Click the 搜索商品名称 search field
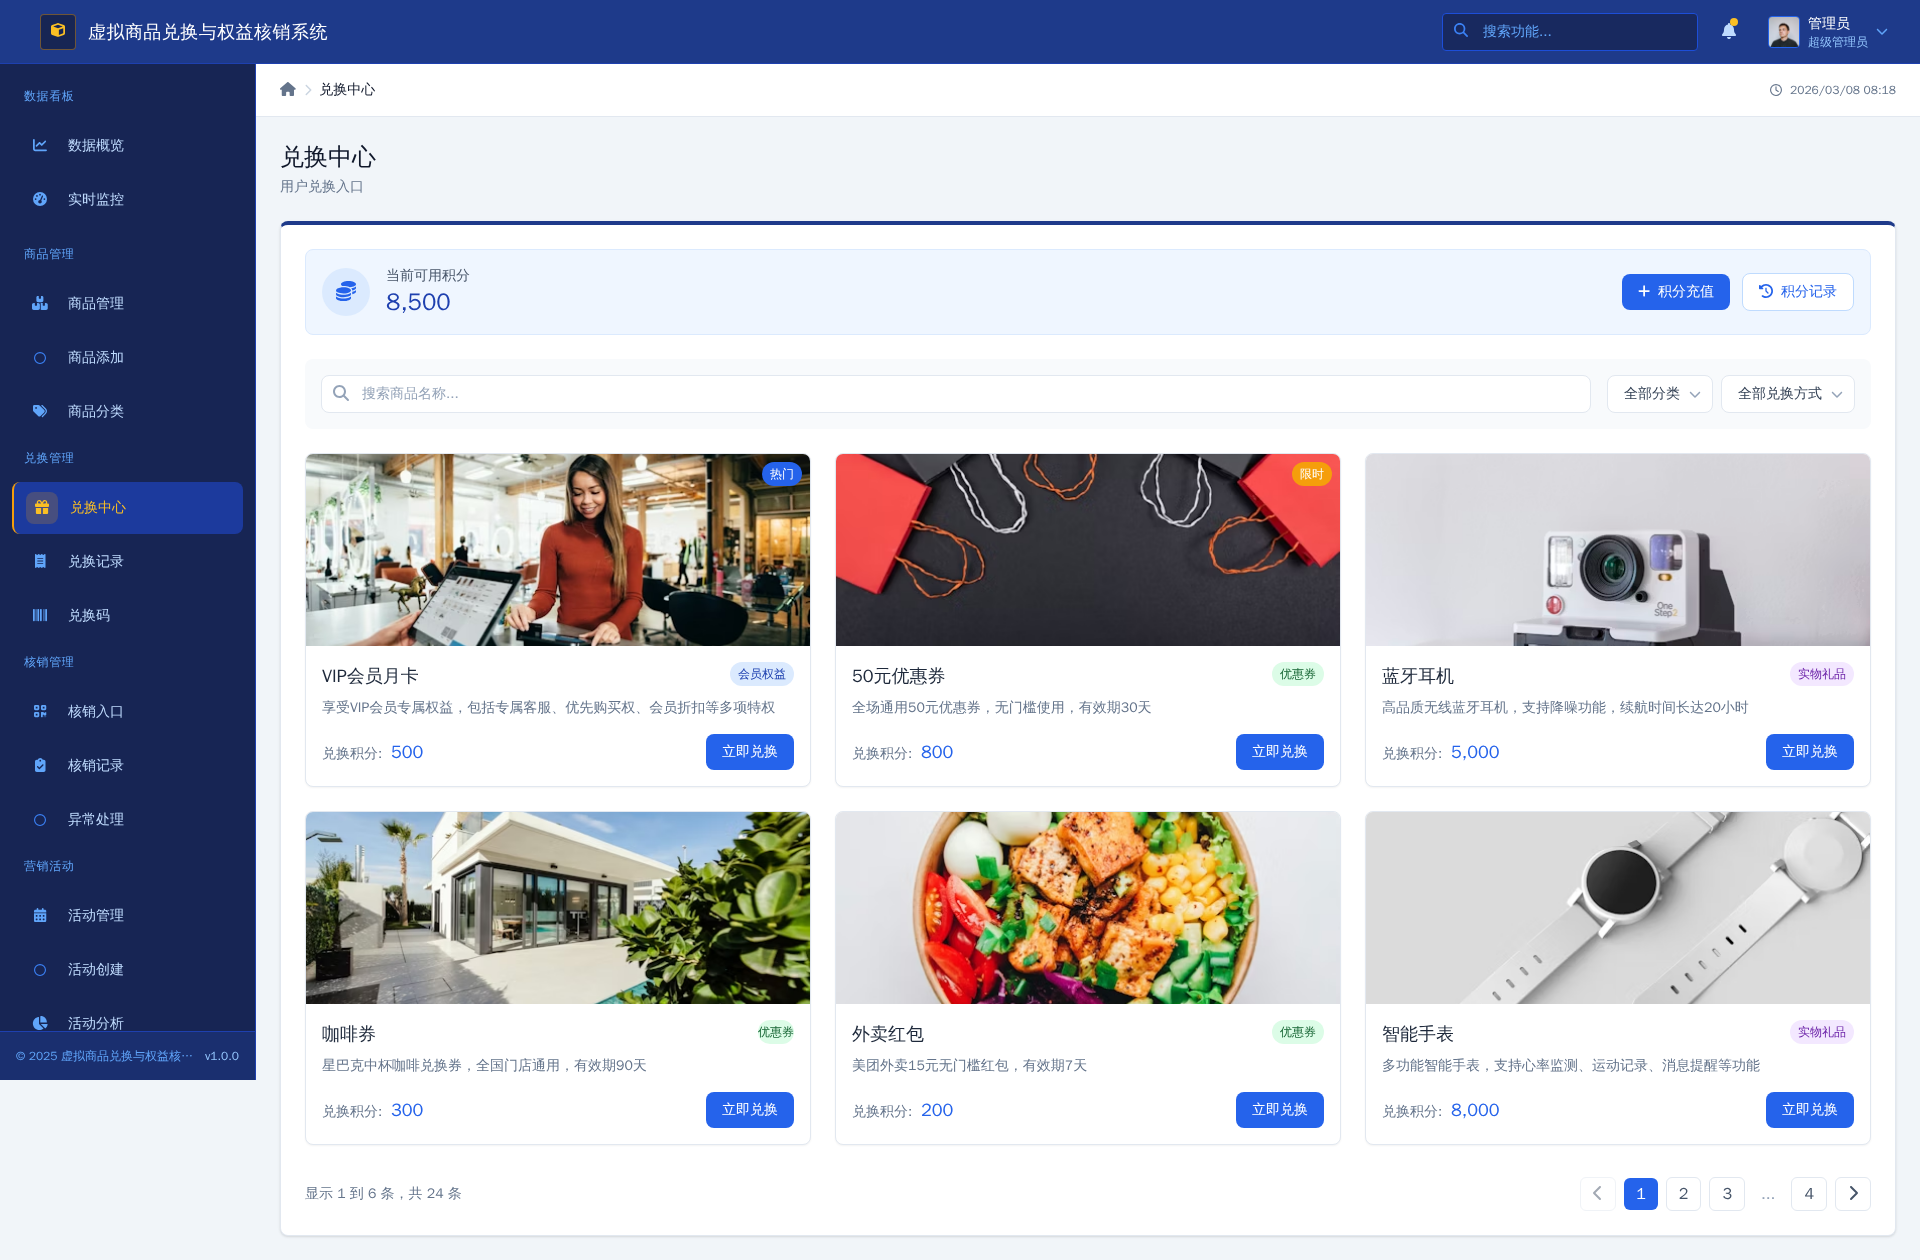Viewport: 1920px width, 1260px height. (955, 394)
